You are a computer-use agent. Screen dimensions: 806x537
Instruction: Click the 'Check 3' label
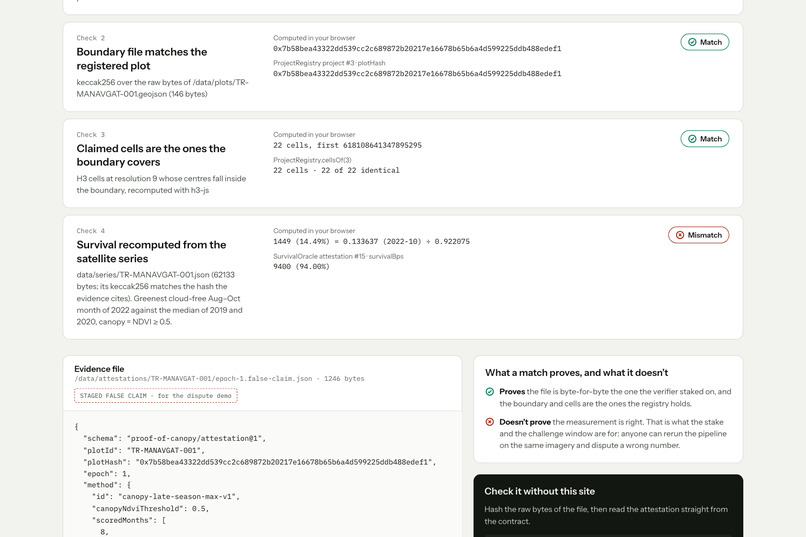[90, 134]
